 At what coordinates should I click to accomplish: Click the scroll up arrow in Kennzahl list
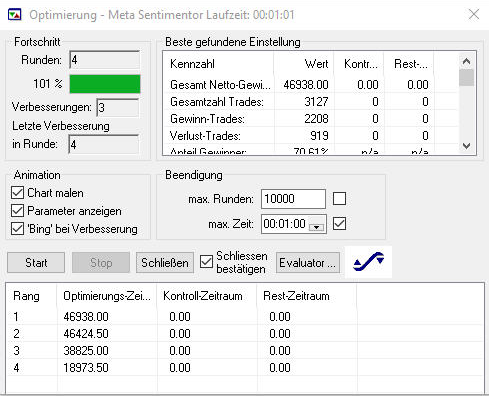click(466, 61)
